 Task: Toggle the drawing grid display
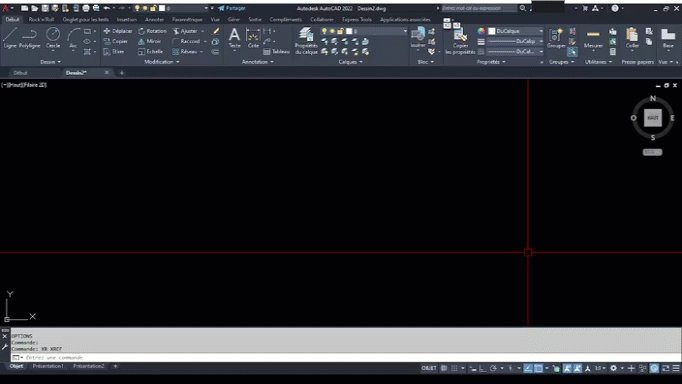click(x=444, y=368)
